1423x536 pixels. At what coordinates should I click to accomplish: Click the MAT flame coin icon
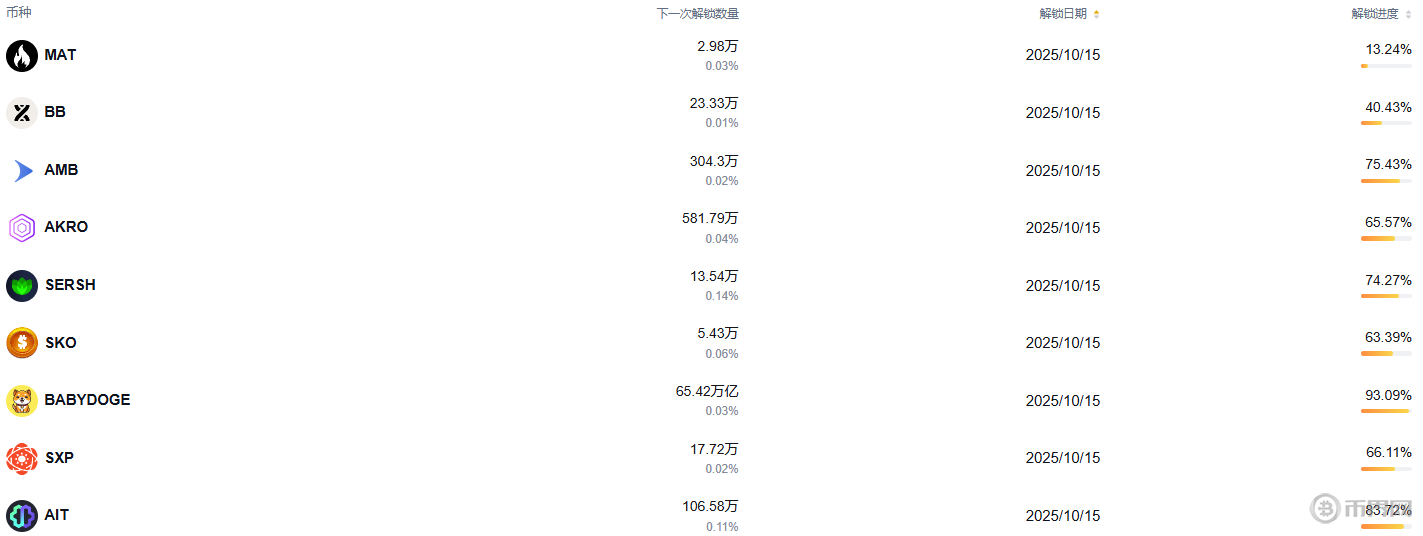pos(22,56)
